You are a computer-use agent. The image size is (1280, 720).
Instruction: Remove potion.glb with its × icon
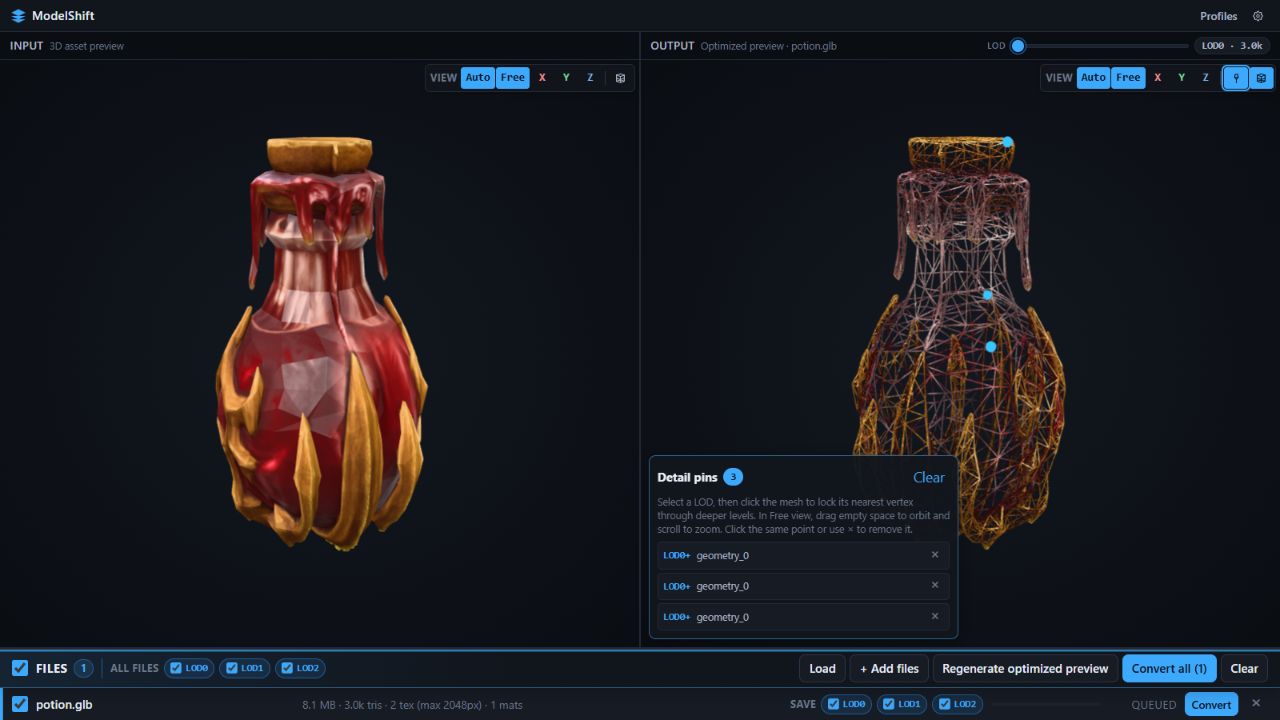[1256, 703]
